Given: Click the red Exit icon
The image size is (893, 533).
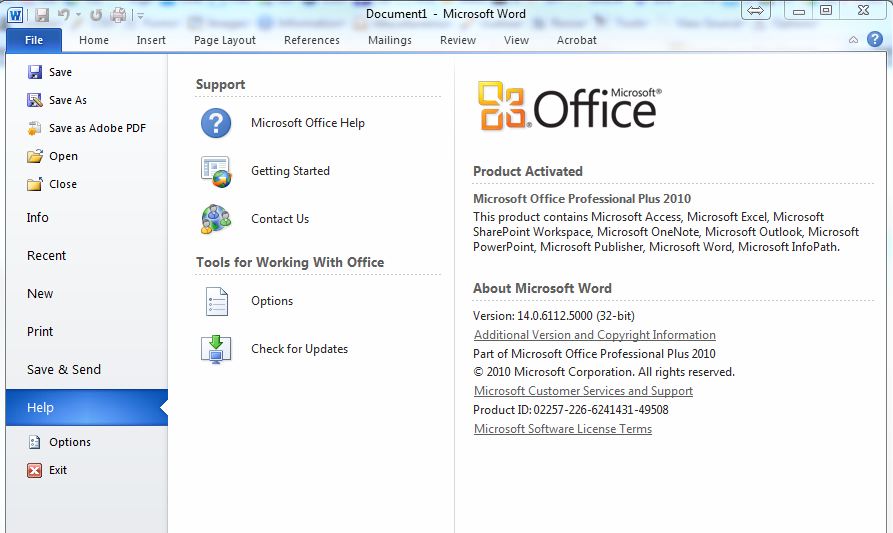Looking at the screenshot, I should click(x=35, y=470).
